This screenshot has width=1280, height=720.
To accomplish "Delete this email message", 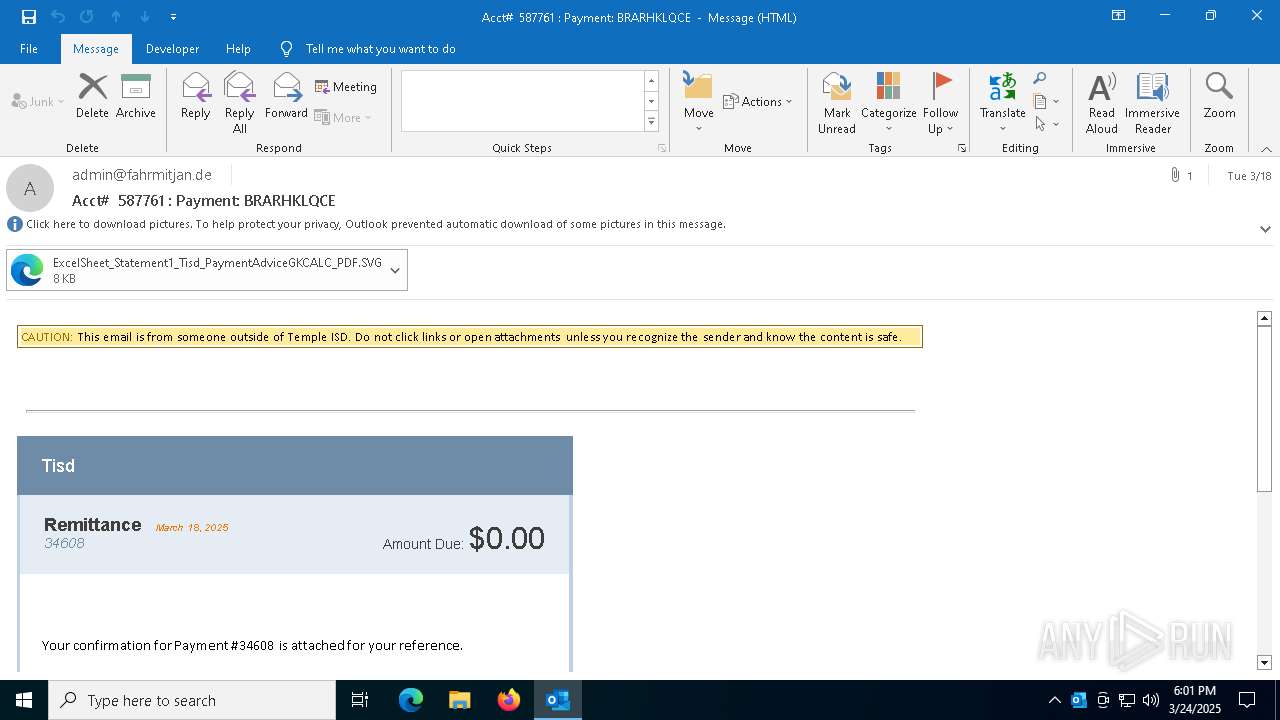I will click(x=92, y=96).
